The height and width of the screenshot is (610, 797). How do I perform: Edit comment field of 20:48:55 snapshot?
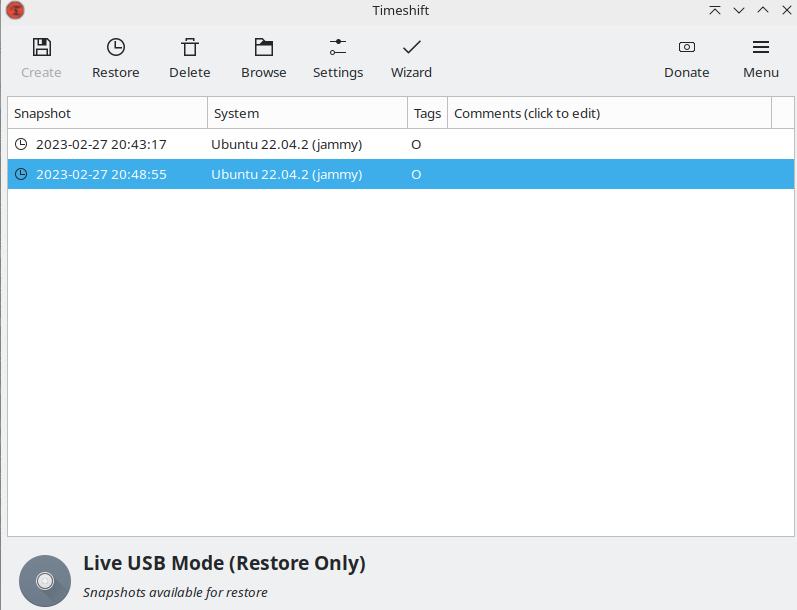pos(609,174)
